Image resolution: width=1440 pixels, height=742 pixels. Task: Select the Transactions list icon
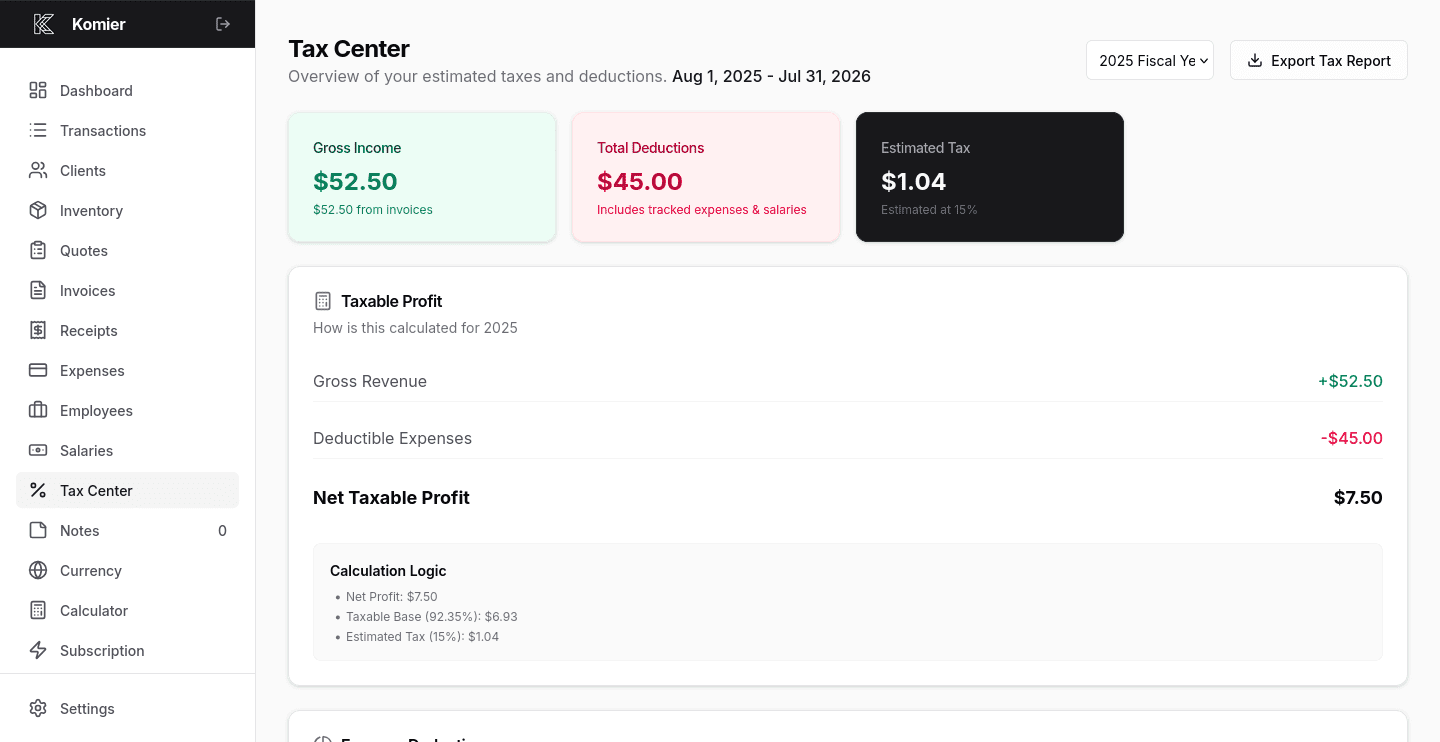tap(38, 130)
